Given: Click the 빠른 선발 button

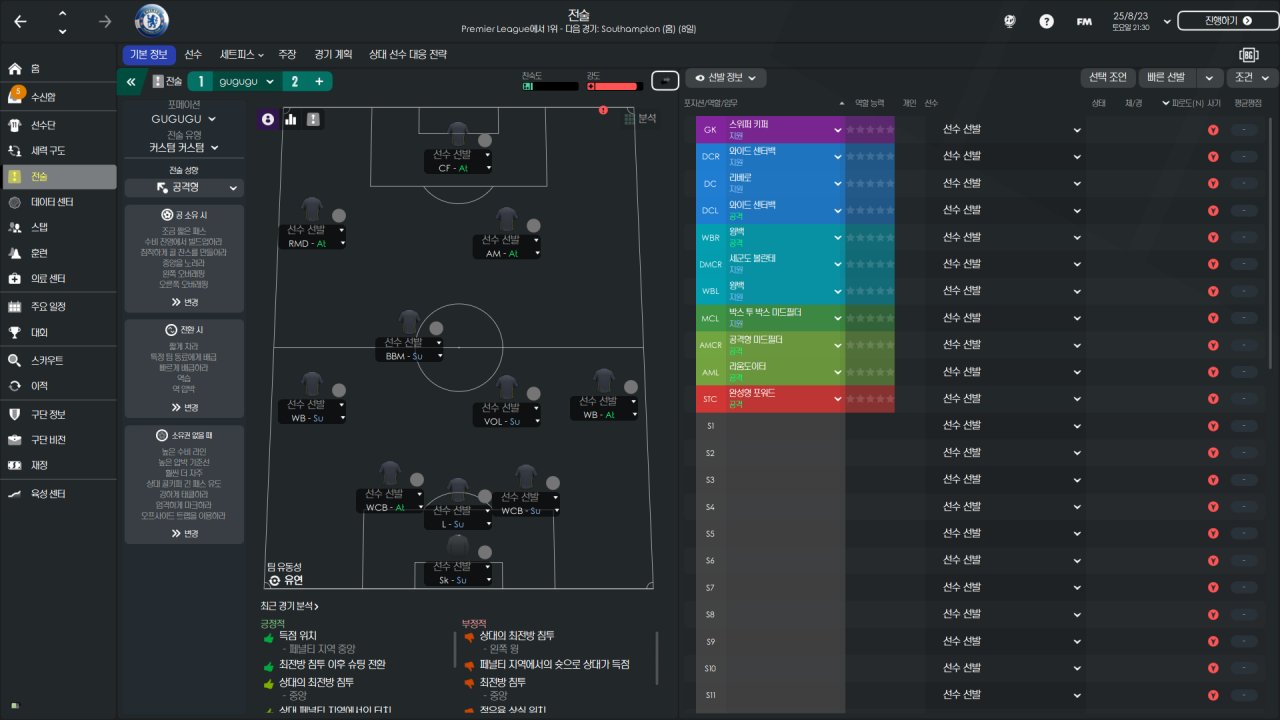Looking at the screenshot, I should coord(1167,78).
